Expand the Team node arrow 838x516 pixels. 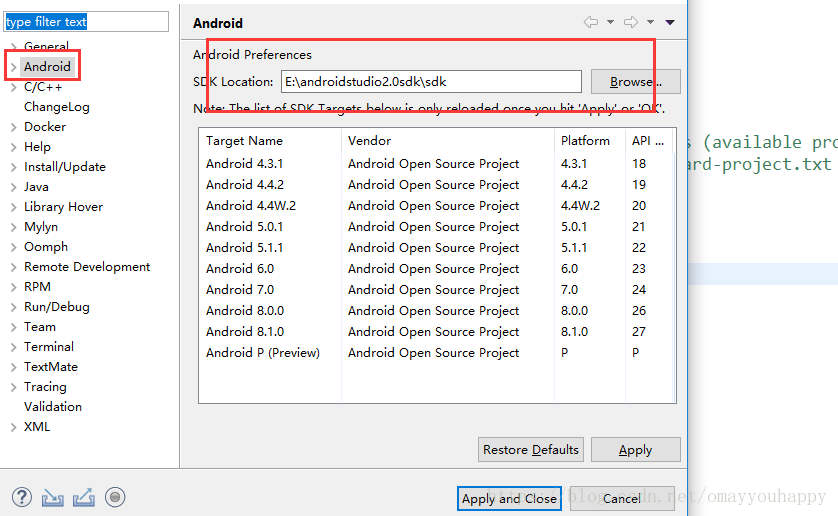[x=14, y=327]
